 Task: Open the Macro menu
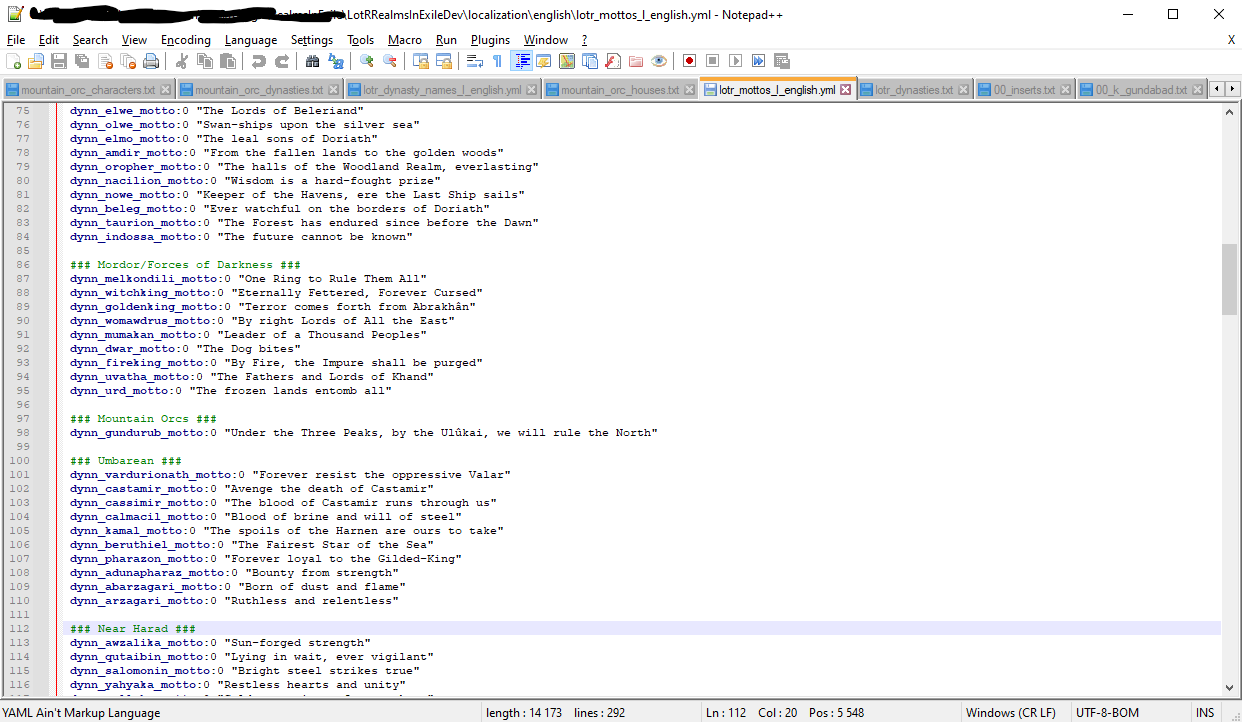pos(405,40)
